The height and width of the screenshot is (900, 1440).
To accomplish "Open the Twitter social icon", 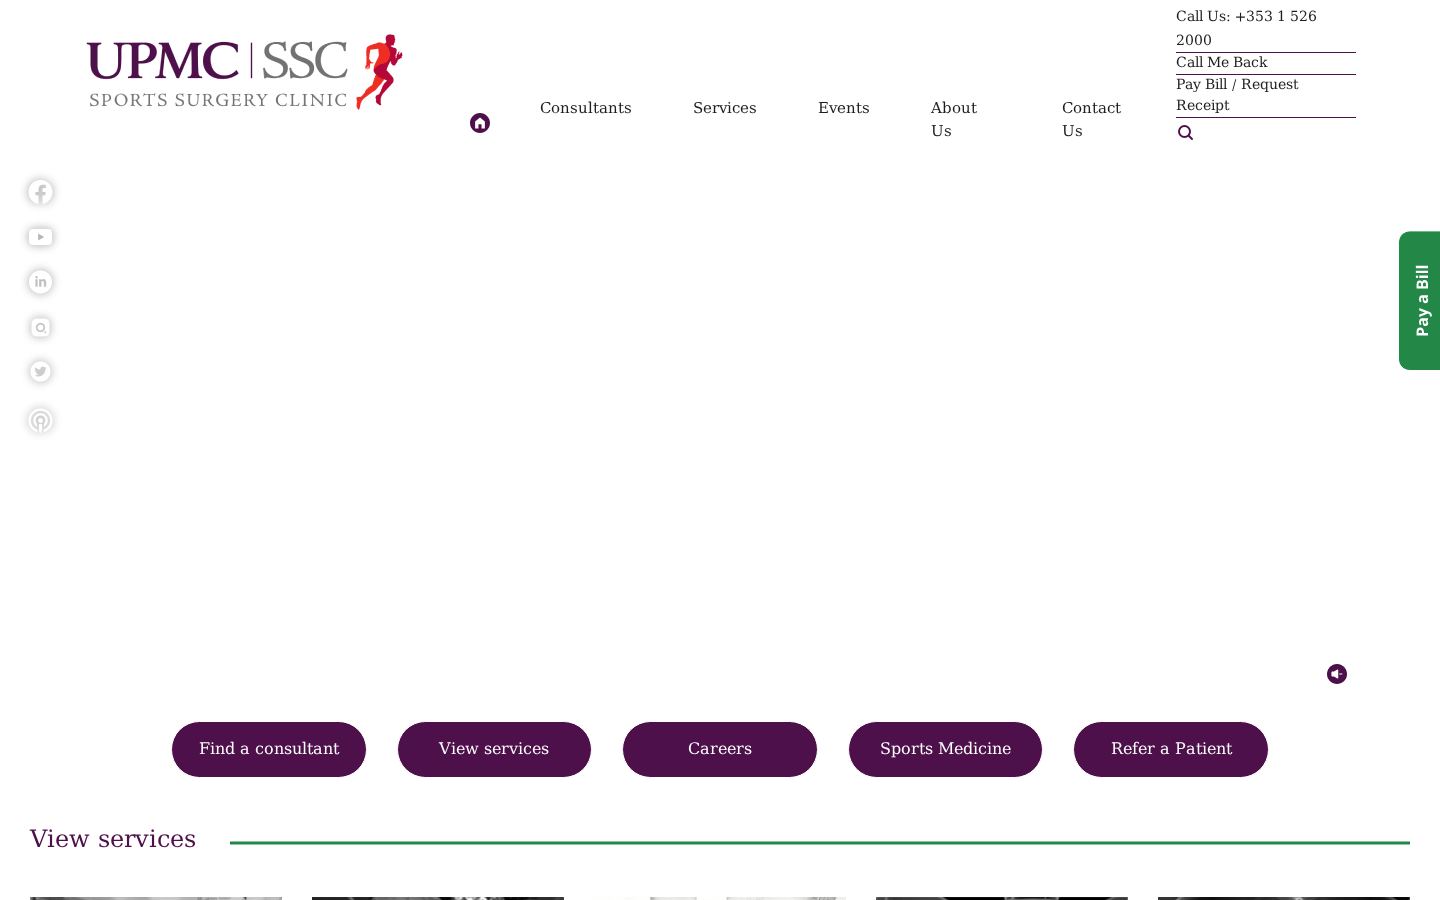I will (x=40, y=371).
